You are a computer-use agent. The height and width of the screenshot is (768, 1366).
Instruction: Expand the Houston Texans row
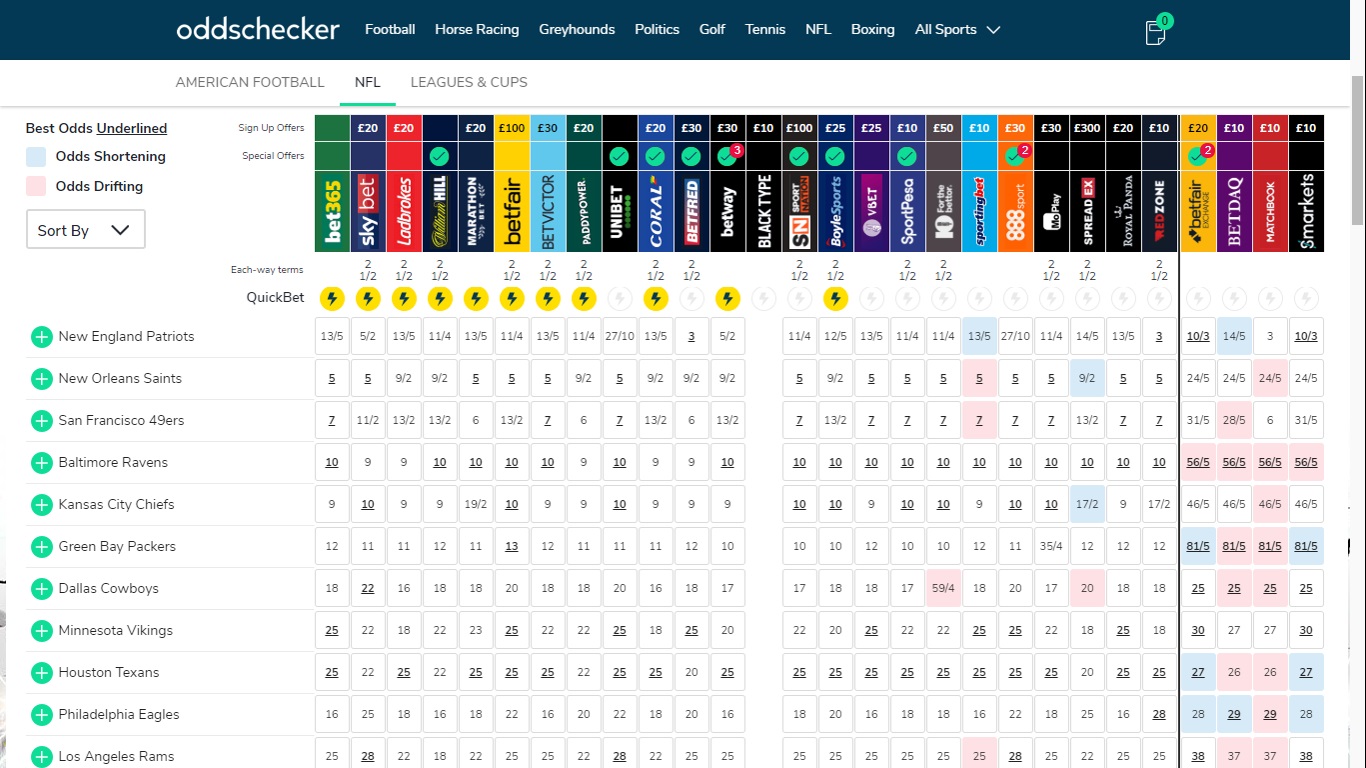[x=41, y=673]
